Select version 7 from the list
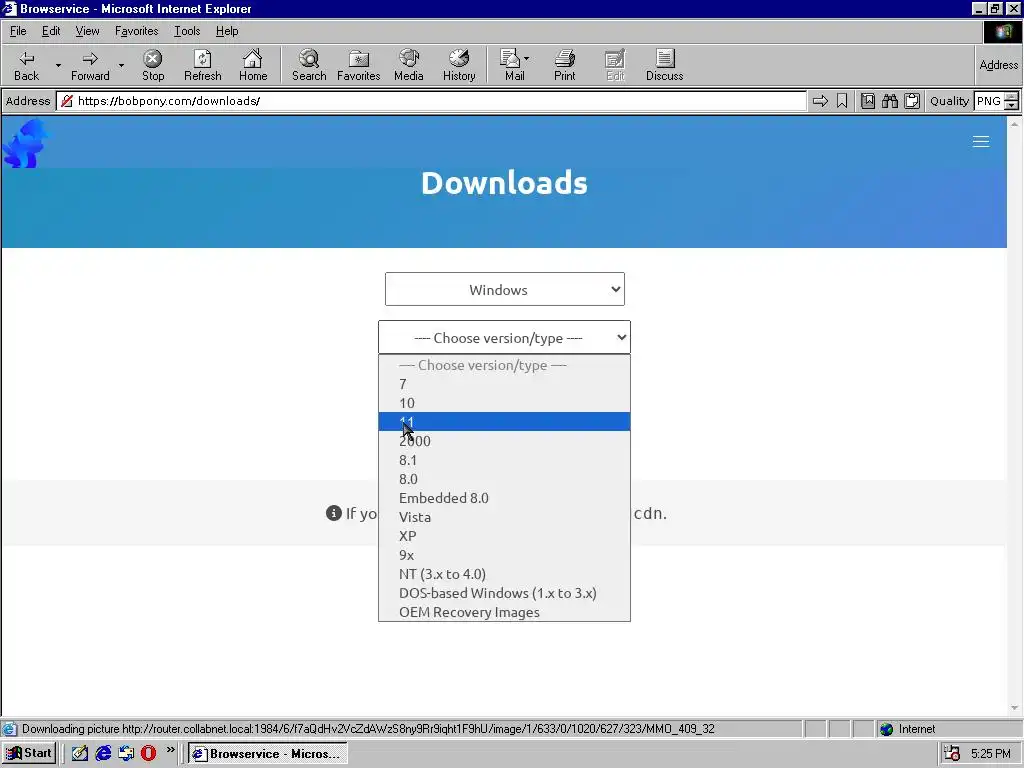This screenshot has width=1024, height=768. click(x=504, y=384)
